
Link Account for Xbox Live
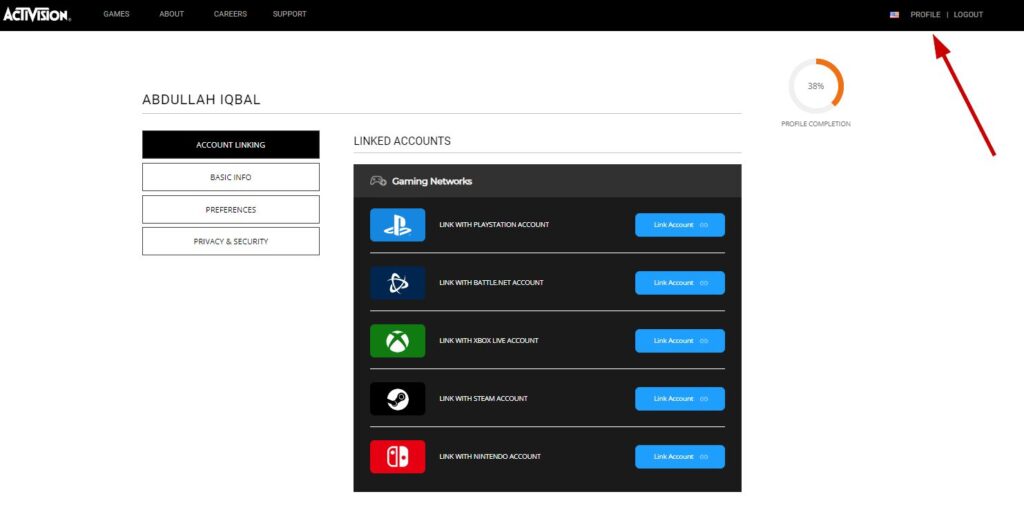point(680,341)
